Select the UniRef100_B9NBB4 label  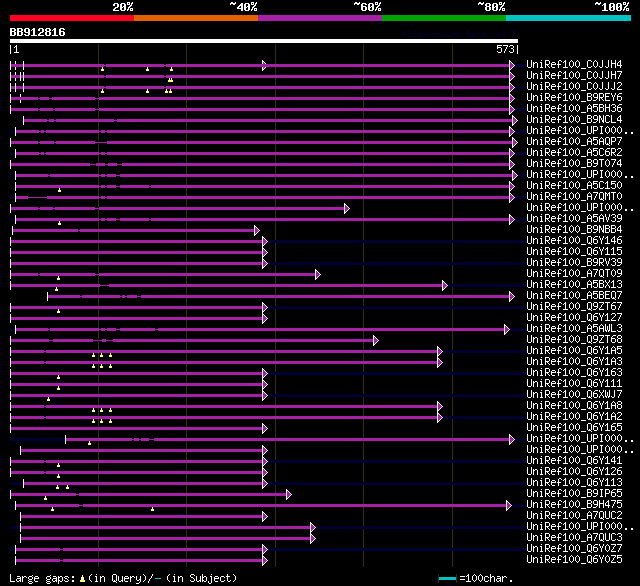(574, 230)
